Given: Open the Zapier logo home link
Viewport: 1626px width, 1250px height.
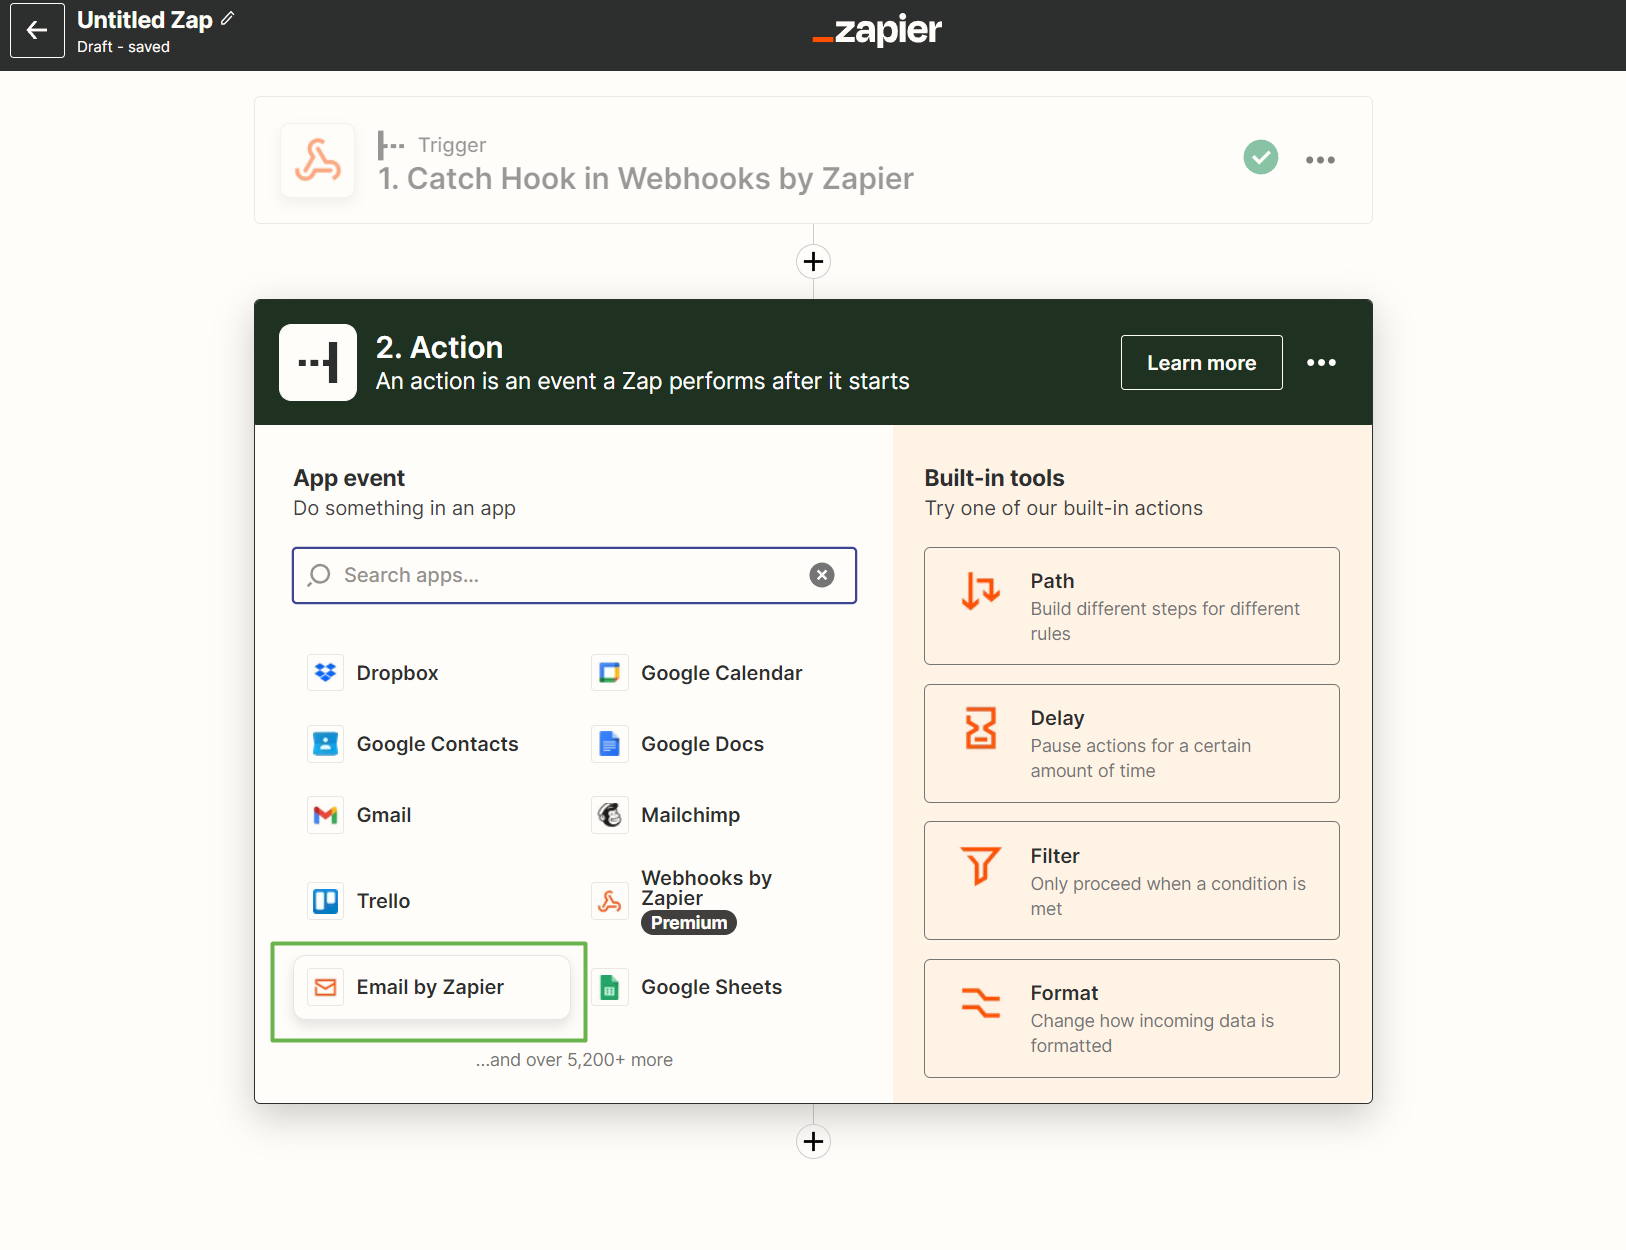Looking at the screenshot, I should [877, 30].
